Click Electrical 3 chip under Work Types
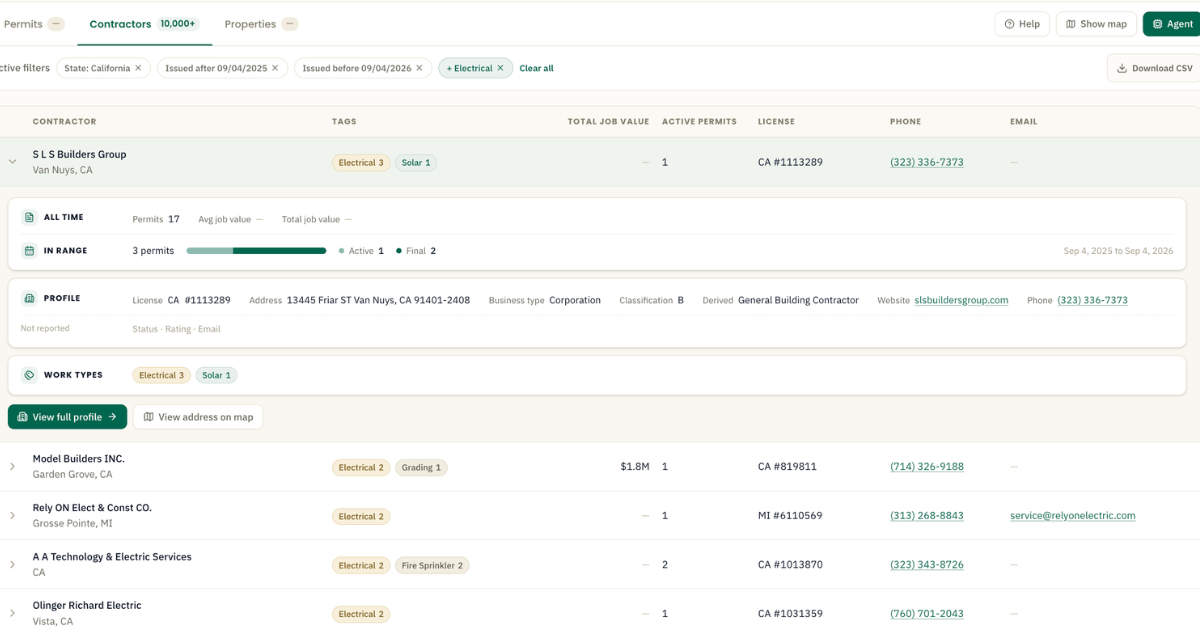This screenshot has height=630, width=1200. 161,375
